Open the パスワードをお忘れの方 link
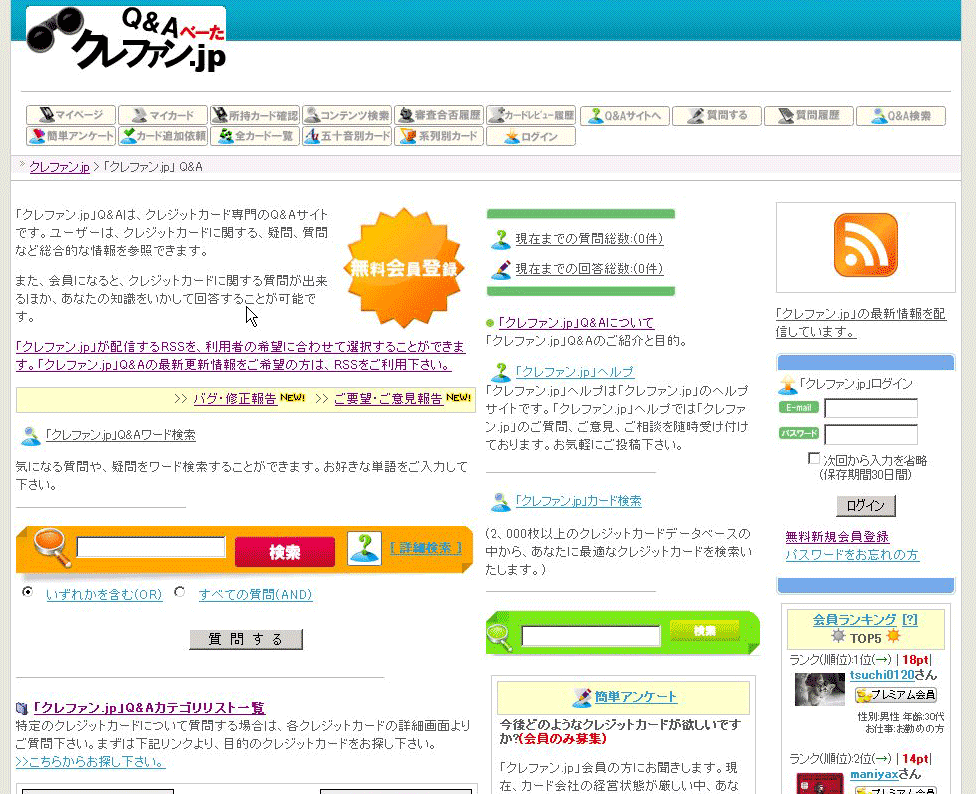 pos(851,554)
